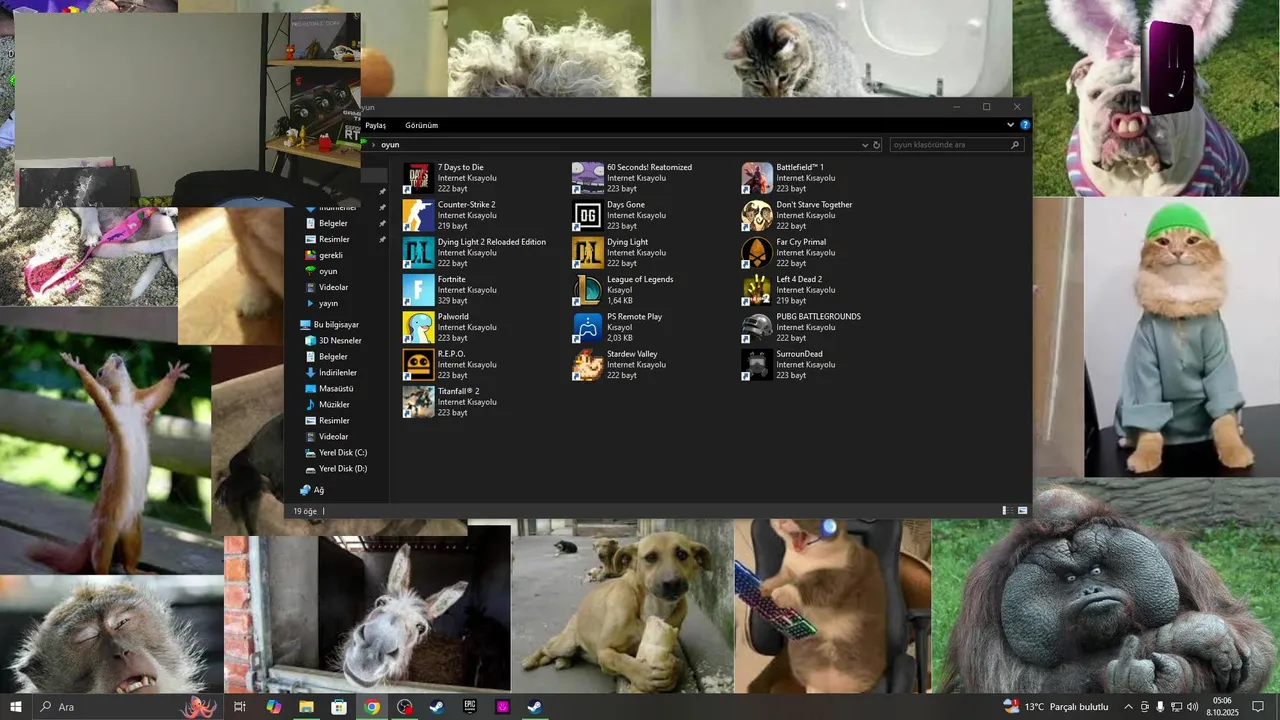
Task: Select the Fortnite shortcut icon
Action: click(x=418, y=290)
